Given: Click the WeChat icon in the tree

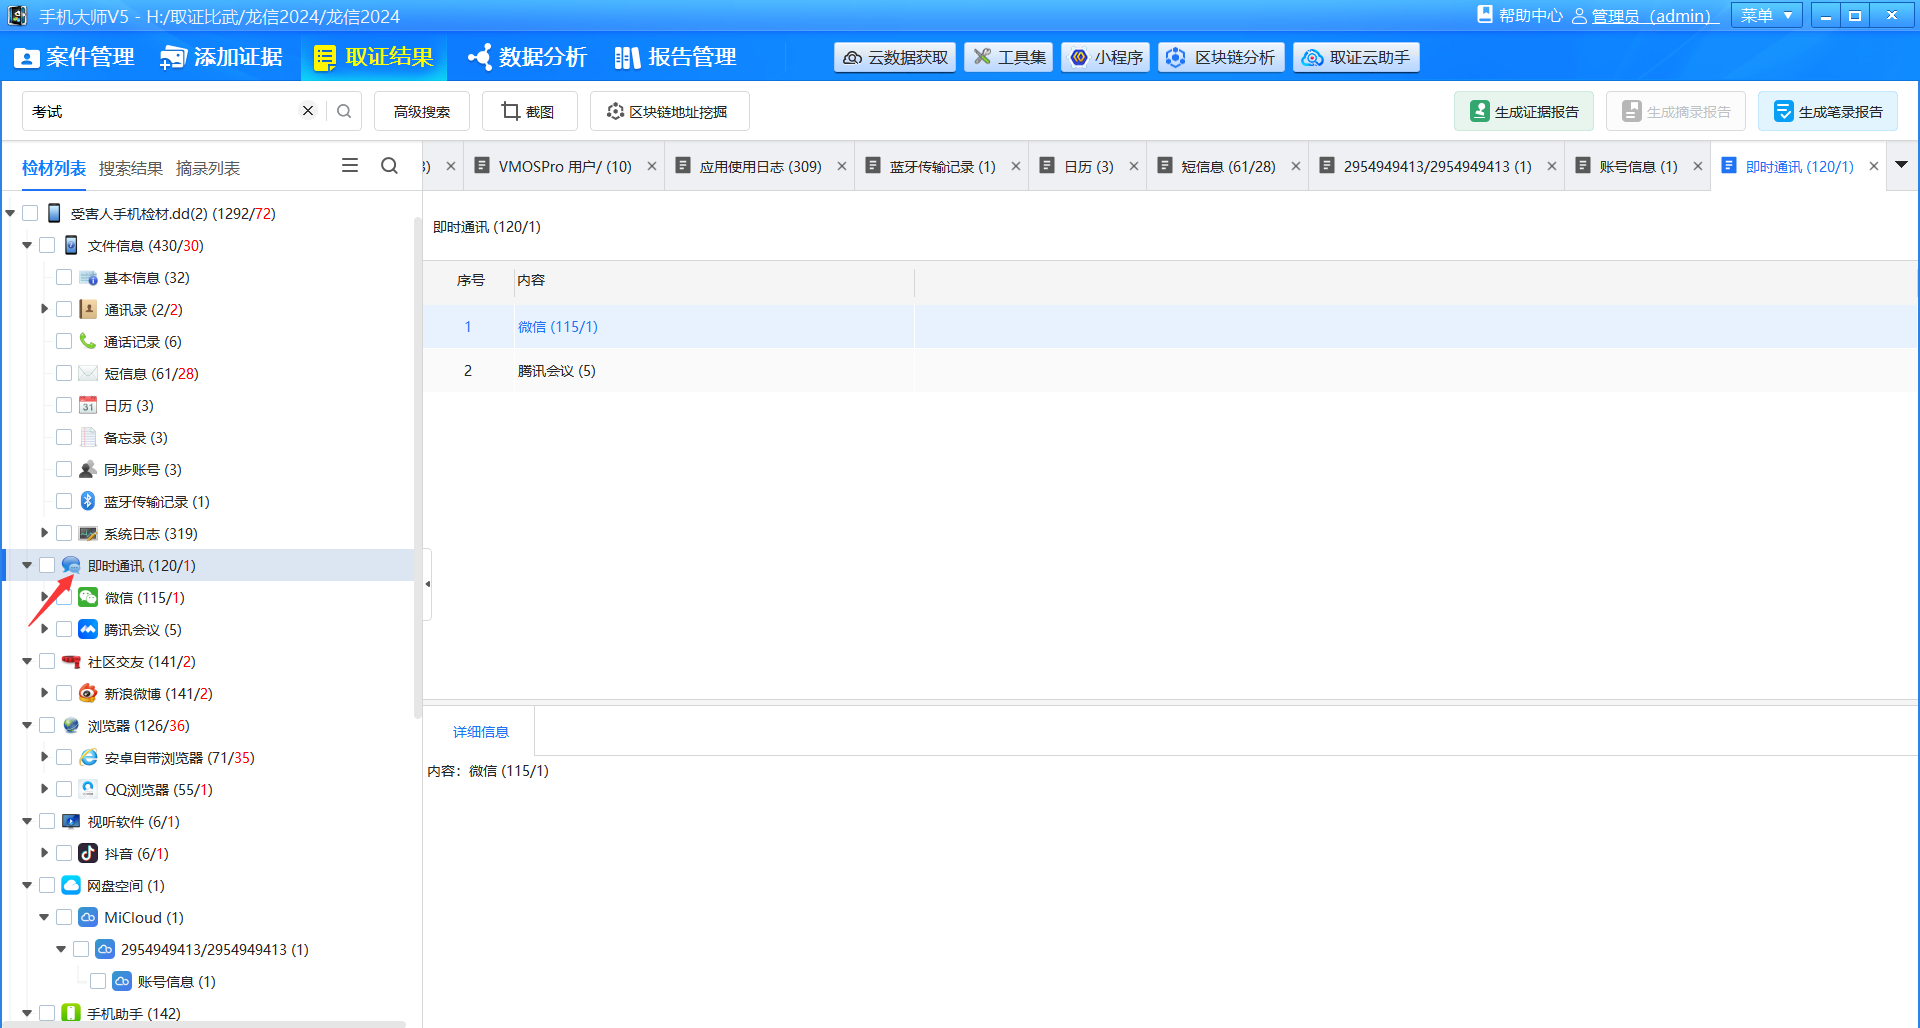Looking at the screenshot, I should 88,598.
